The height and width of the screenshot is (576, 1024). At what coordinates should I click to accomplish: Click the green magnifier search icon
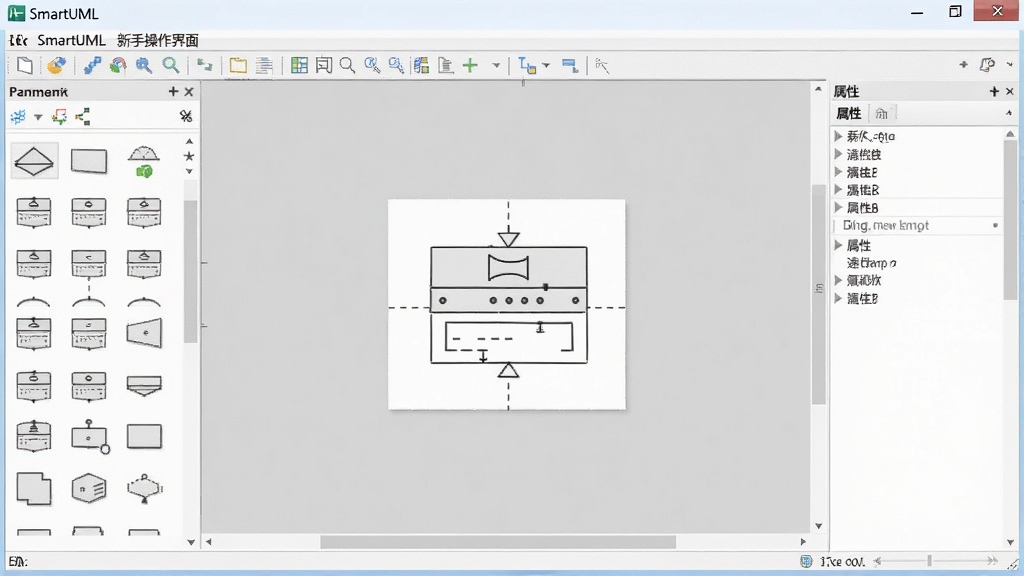pyautogui.click(x=170, y=65)
